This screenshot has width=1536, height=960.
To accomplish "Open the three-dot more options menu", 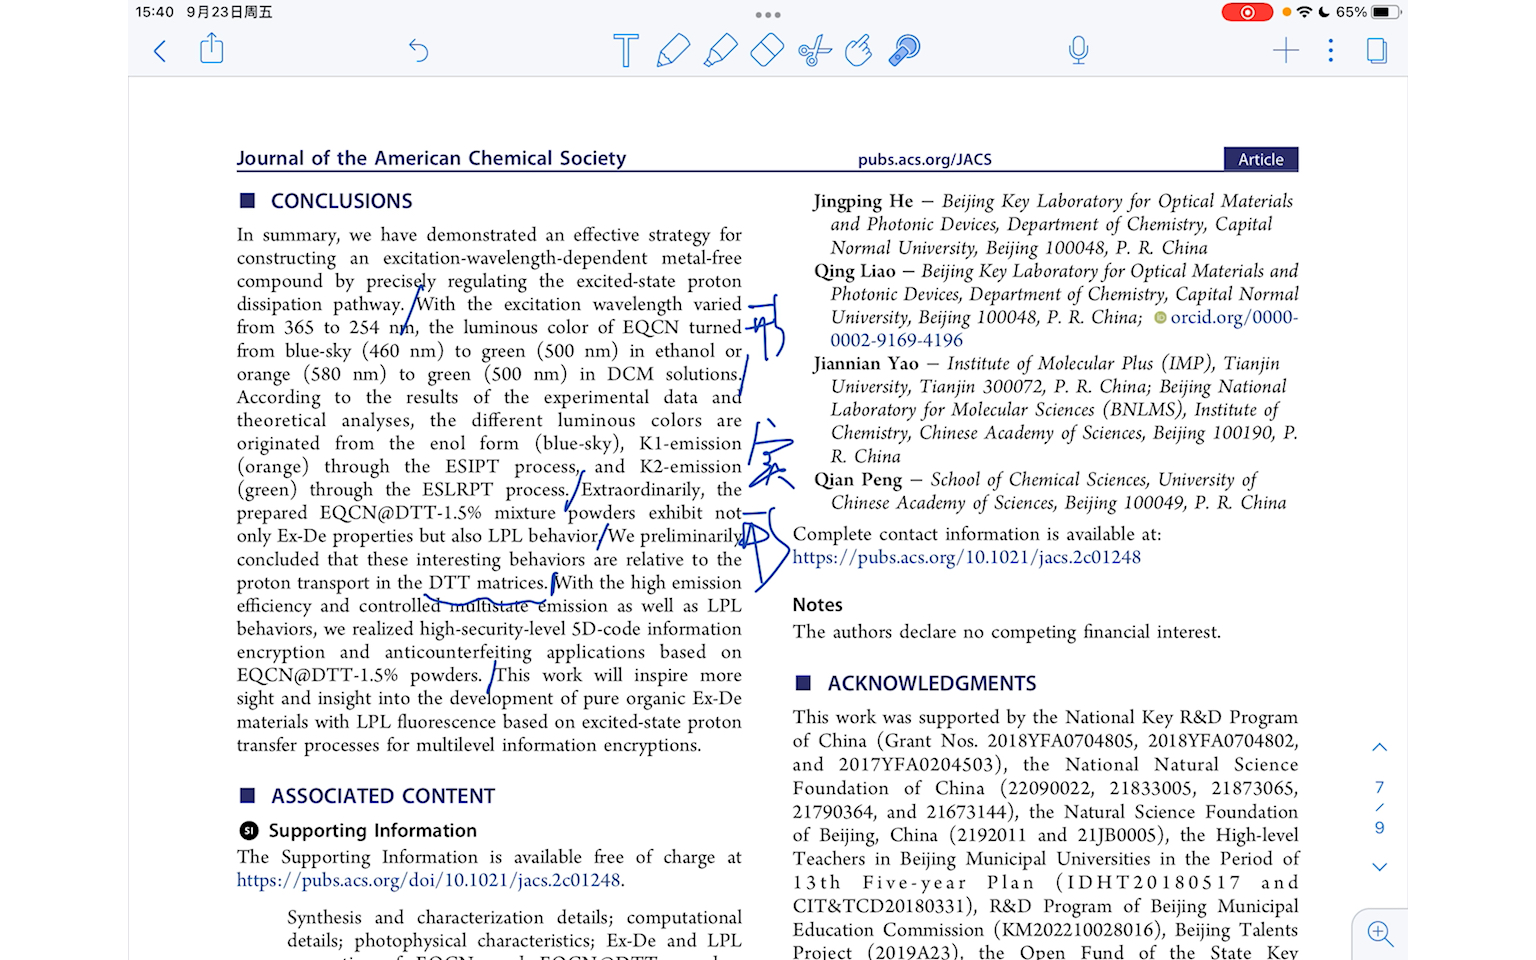I will pos(1330,50).
